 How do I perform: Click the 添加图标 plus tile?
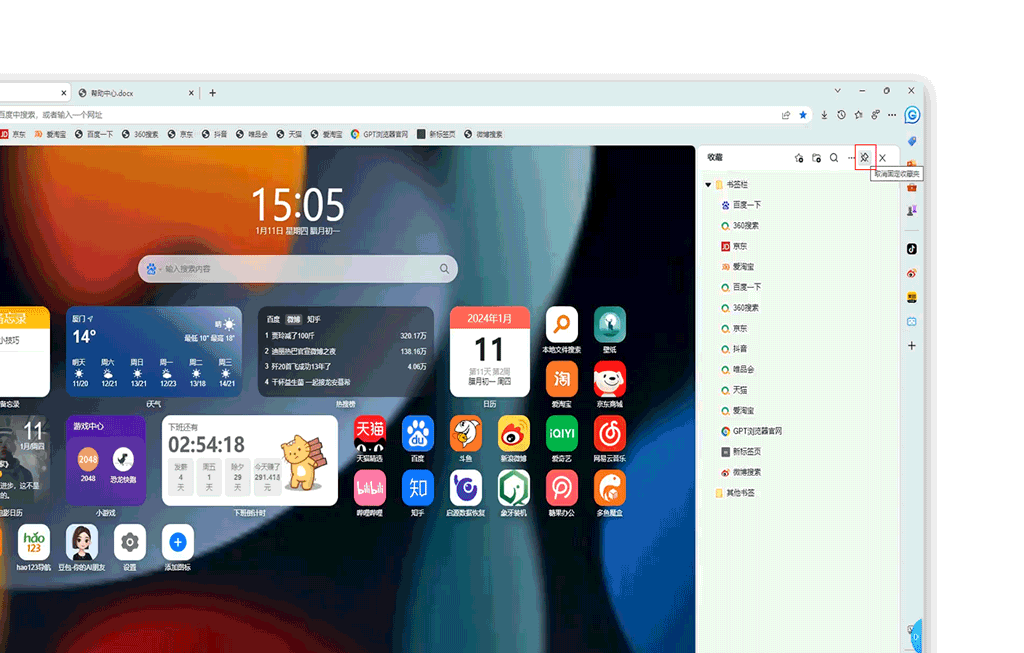click(178, 547)
